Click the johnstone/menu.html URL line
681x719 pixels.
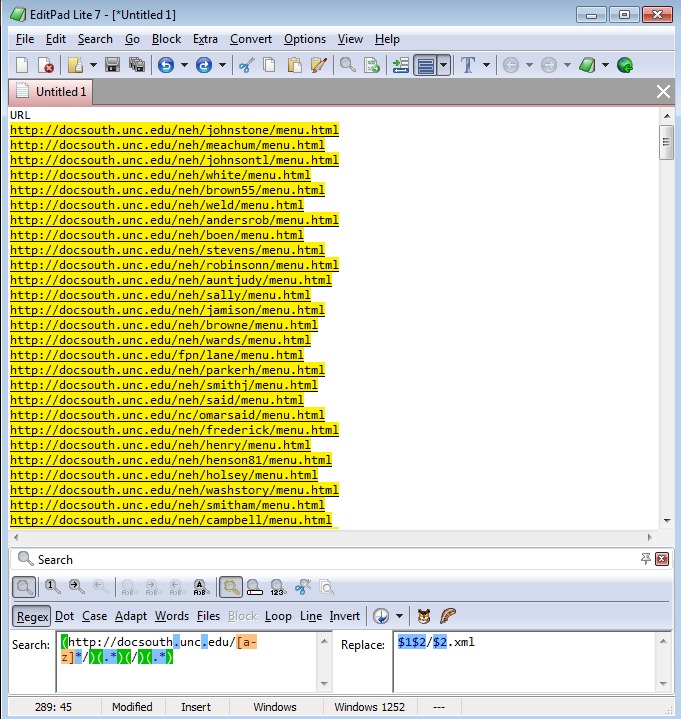click(x=174, y=130)
